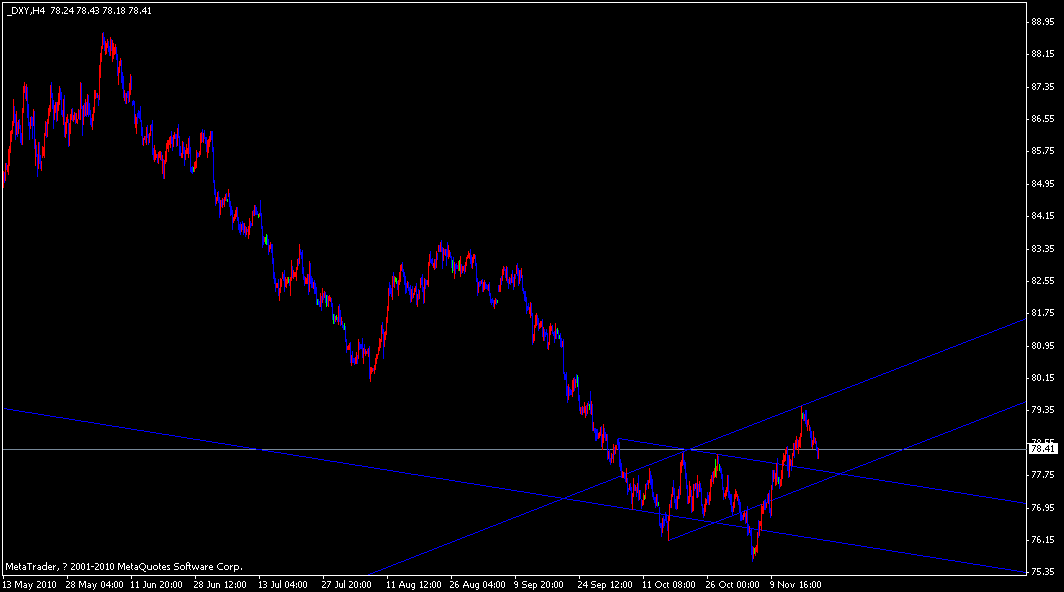Select the 11 Oct 08:00 time label
The image size is (1064, 592).
[668, 585]
